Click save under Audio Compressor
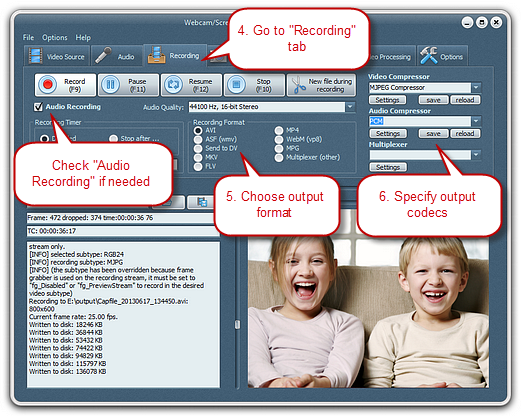Viewport: 521px width, 416px height. (x=433, y=133)
